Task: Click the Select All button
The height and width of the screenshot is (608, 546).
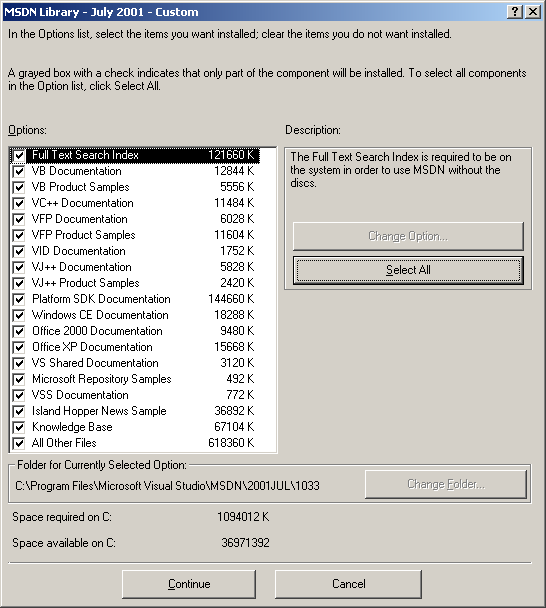Action: 408,270
